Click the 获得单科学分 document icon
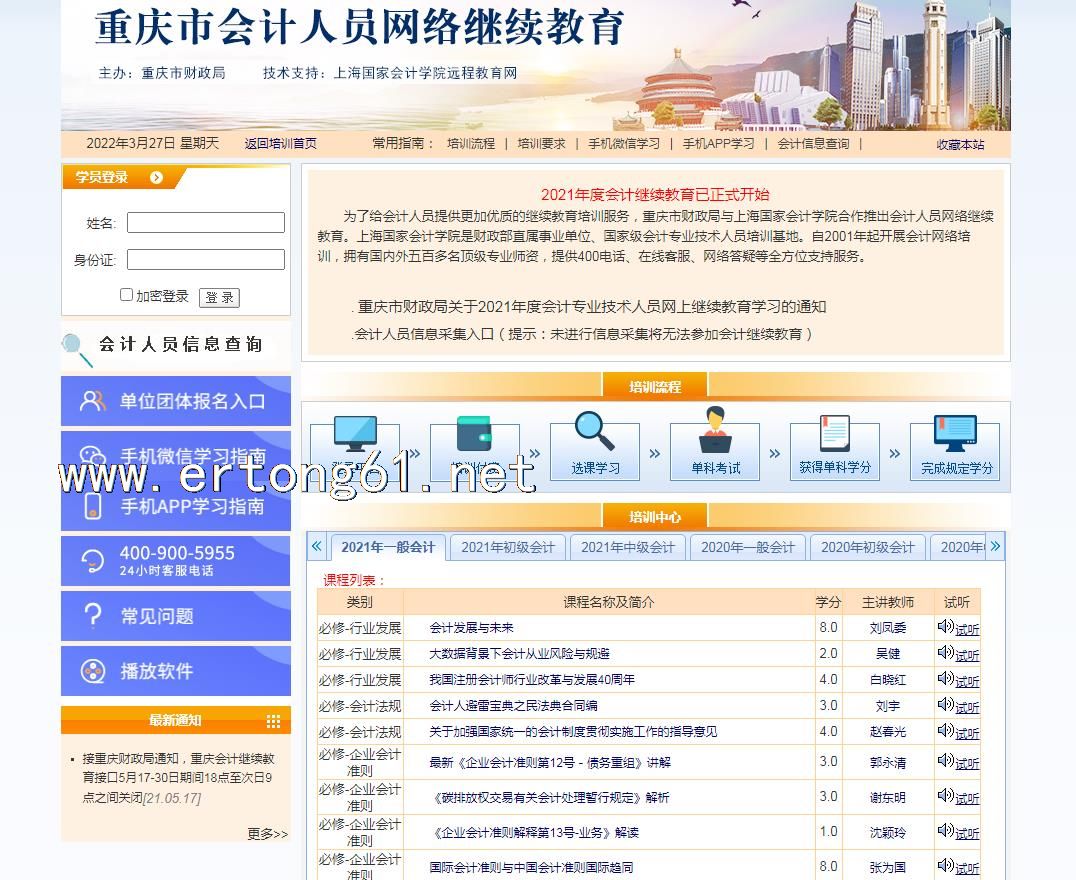The image size is (1076, 880). tap(834, 433)
